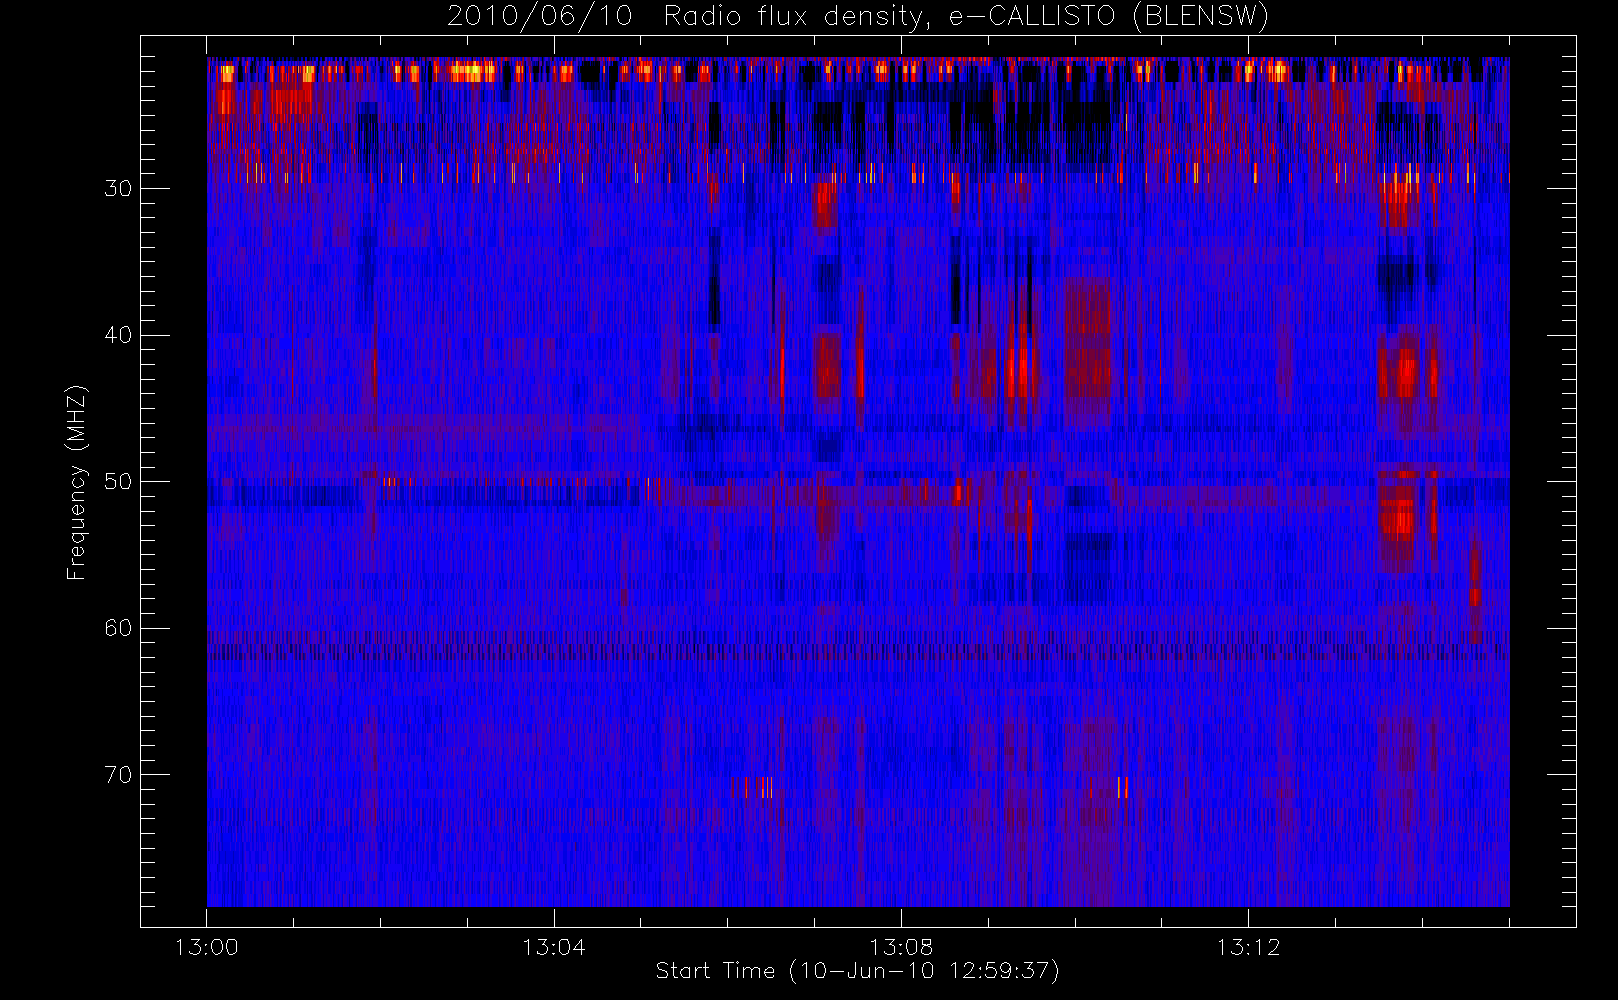Click the 13:08 time tick label
The width and height of the screenshot is (1618, 1000).
tap(901, 947)
